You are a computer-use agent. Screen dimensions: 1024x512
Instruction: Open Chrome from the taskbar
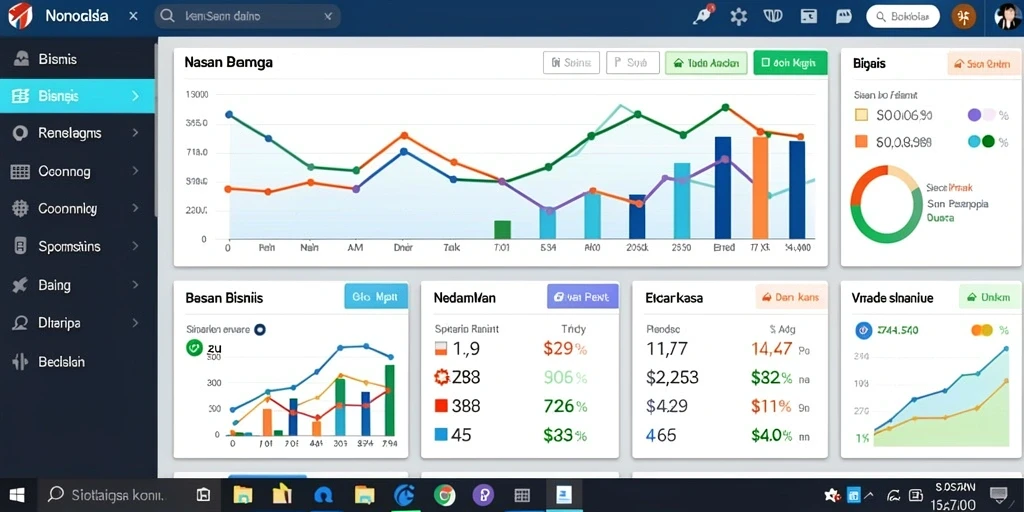[x=445, y=495]
